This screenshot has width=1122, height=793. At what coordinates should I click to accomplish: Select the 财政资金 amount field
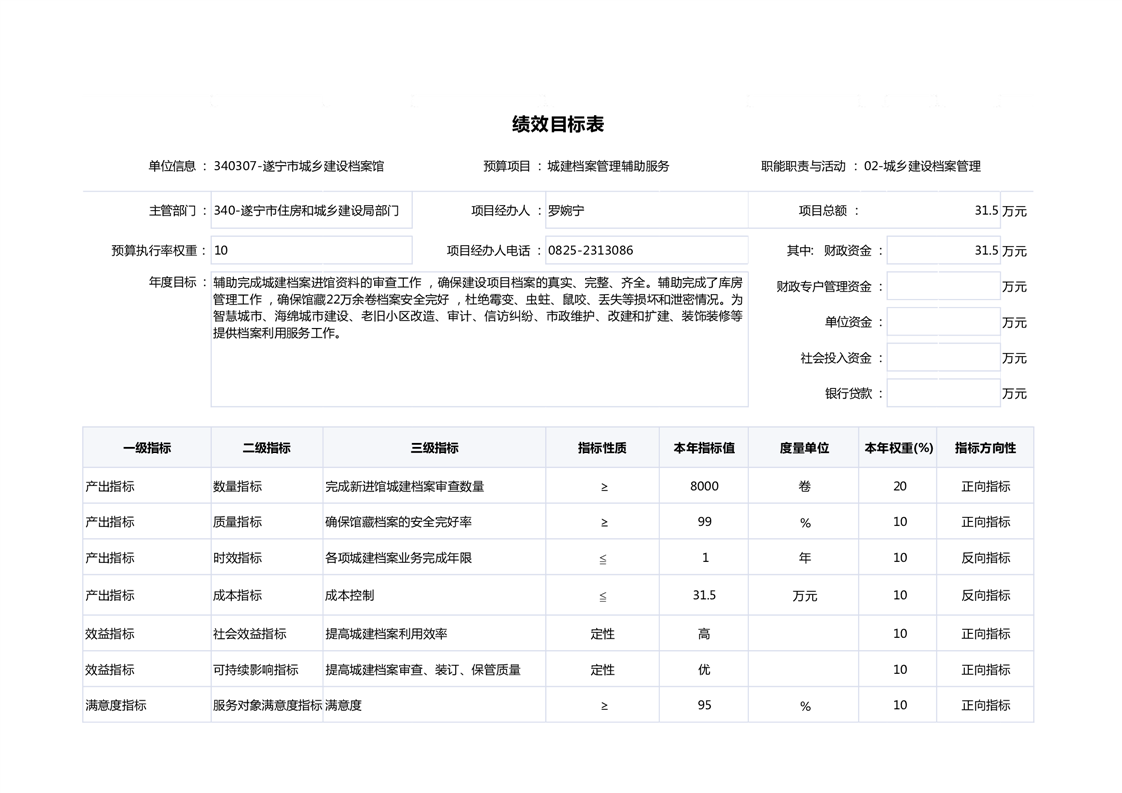[x=943, y=250]
